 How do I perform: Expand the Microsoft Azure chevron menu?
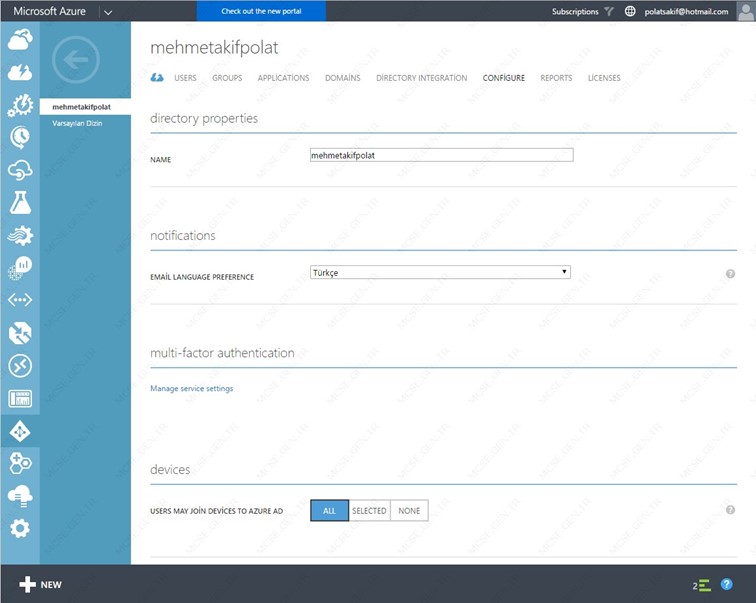[108, 12]
